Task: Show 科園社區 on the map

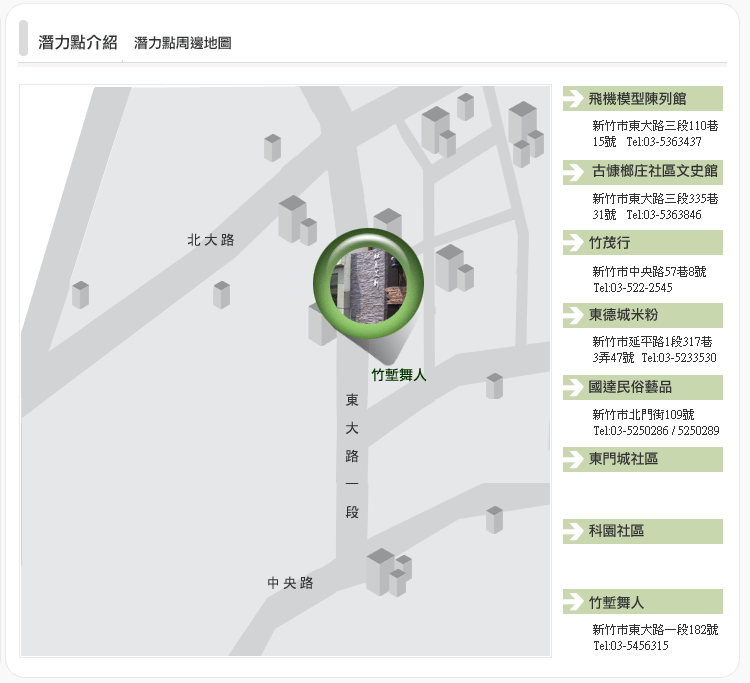Action: (642, 531)
